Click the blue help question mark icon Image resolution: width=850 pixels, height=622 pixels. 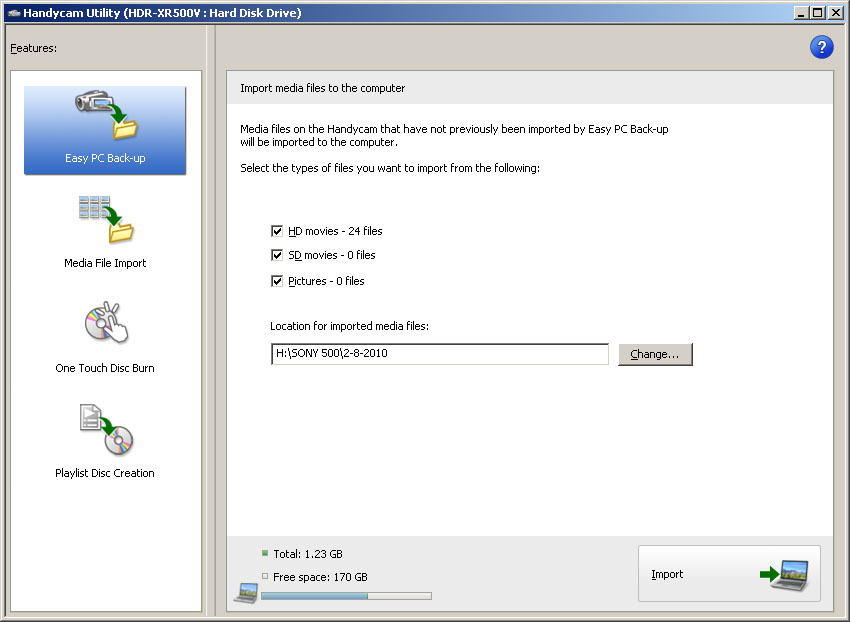click(x=821, y=47)
